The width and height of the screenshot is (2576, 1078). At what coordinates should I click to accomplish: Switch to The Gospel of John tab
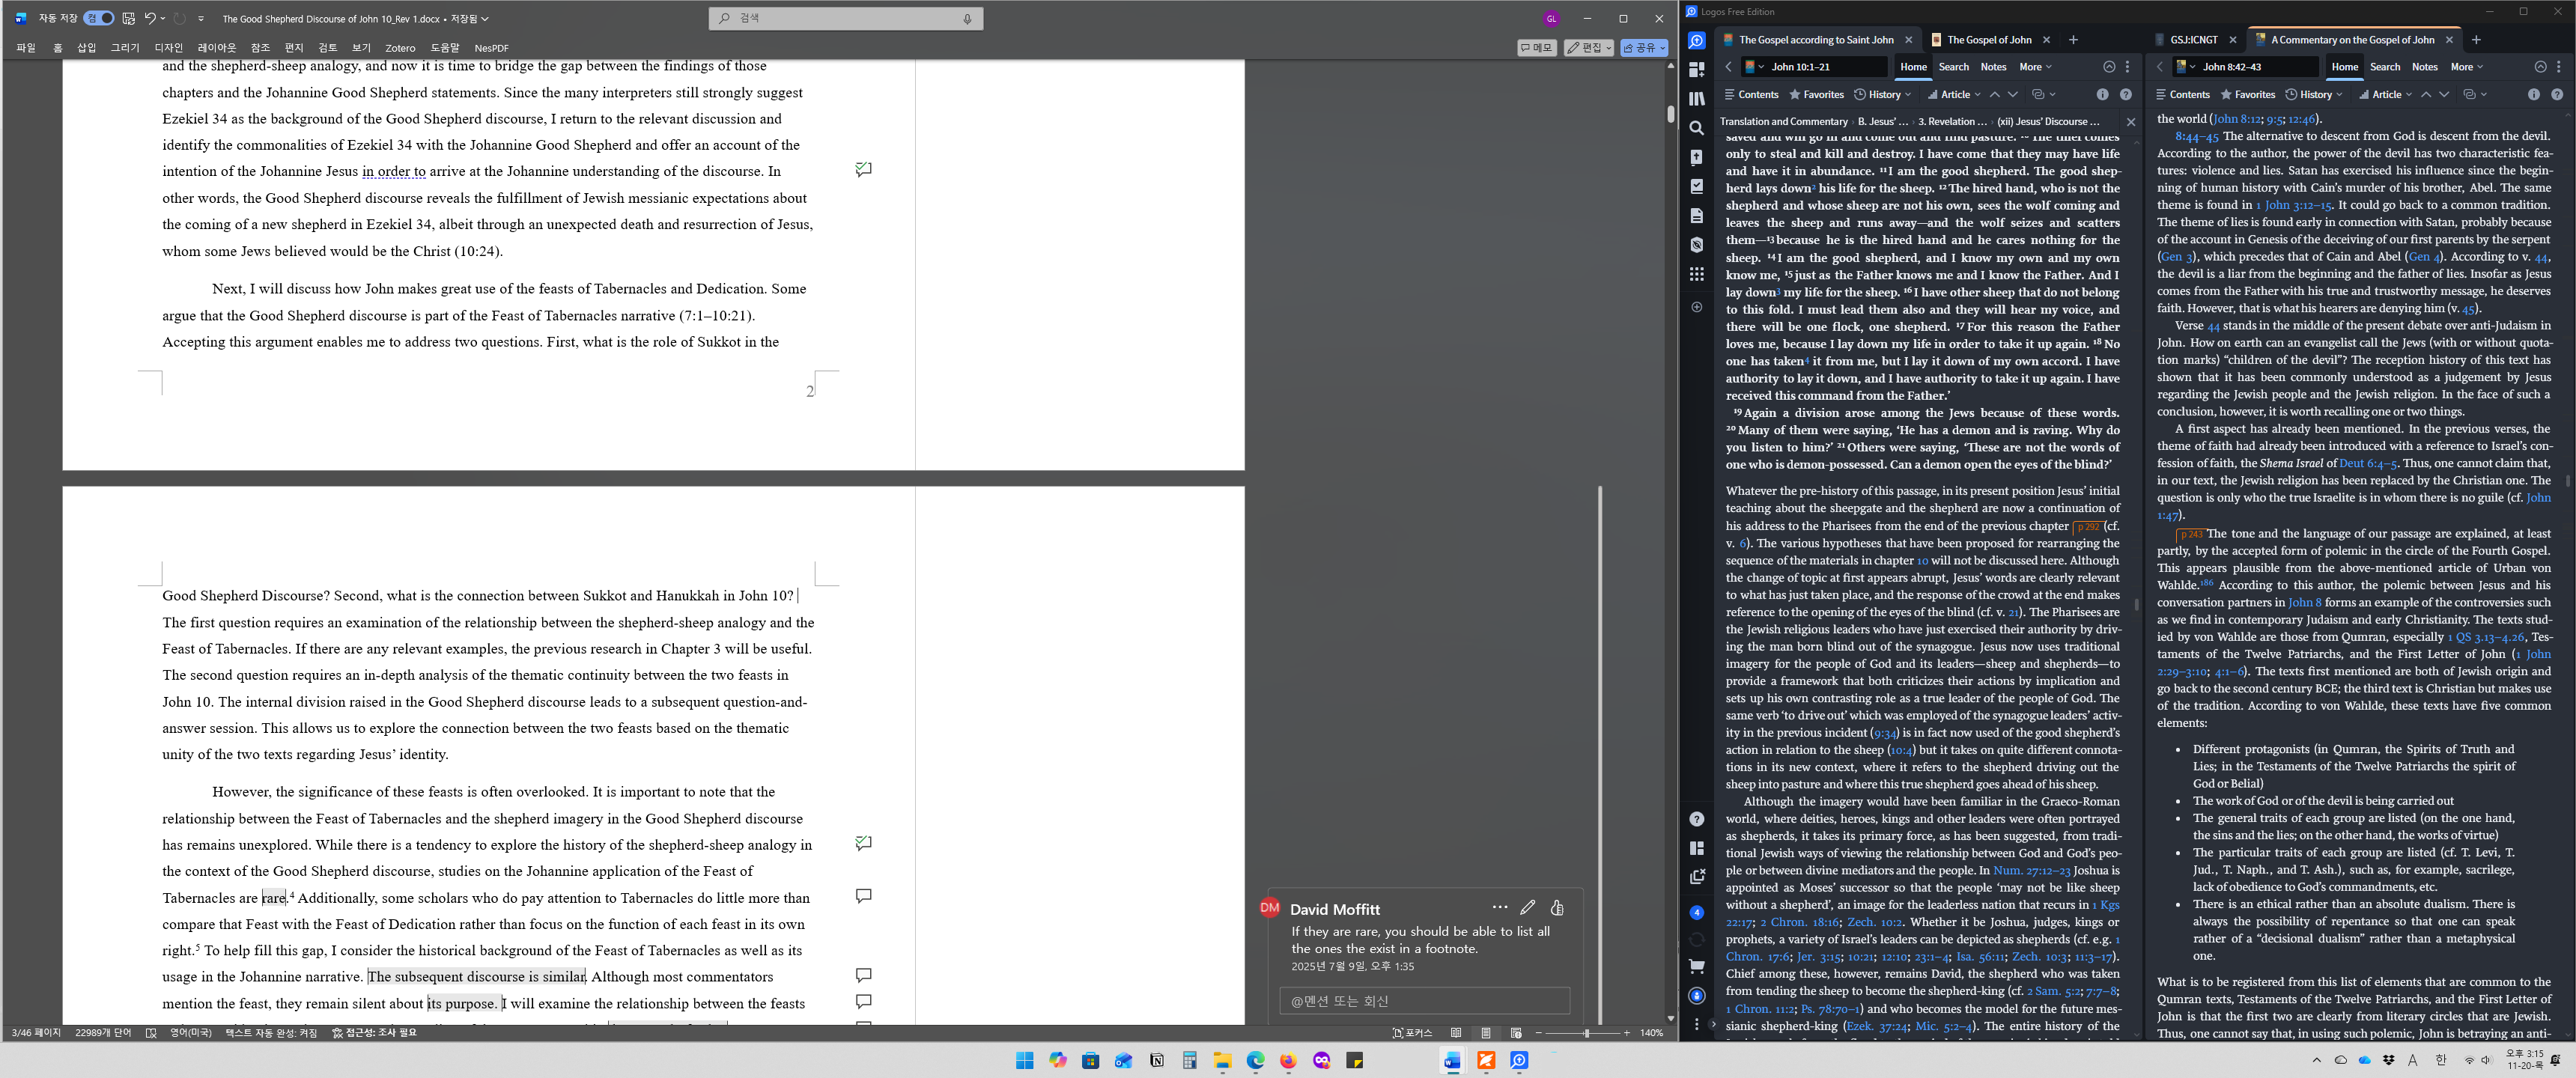(1988, 40)
